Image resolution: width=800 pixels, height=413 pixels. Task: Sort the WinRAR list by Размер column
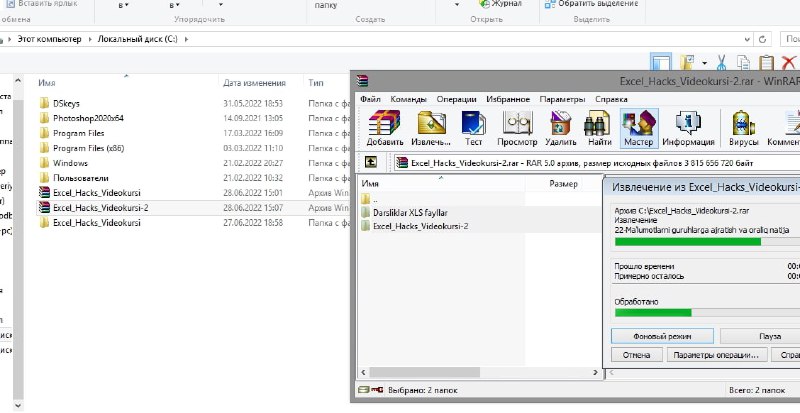[563, 184]
